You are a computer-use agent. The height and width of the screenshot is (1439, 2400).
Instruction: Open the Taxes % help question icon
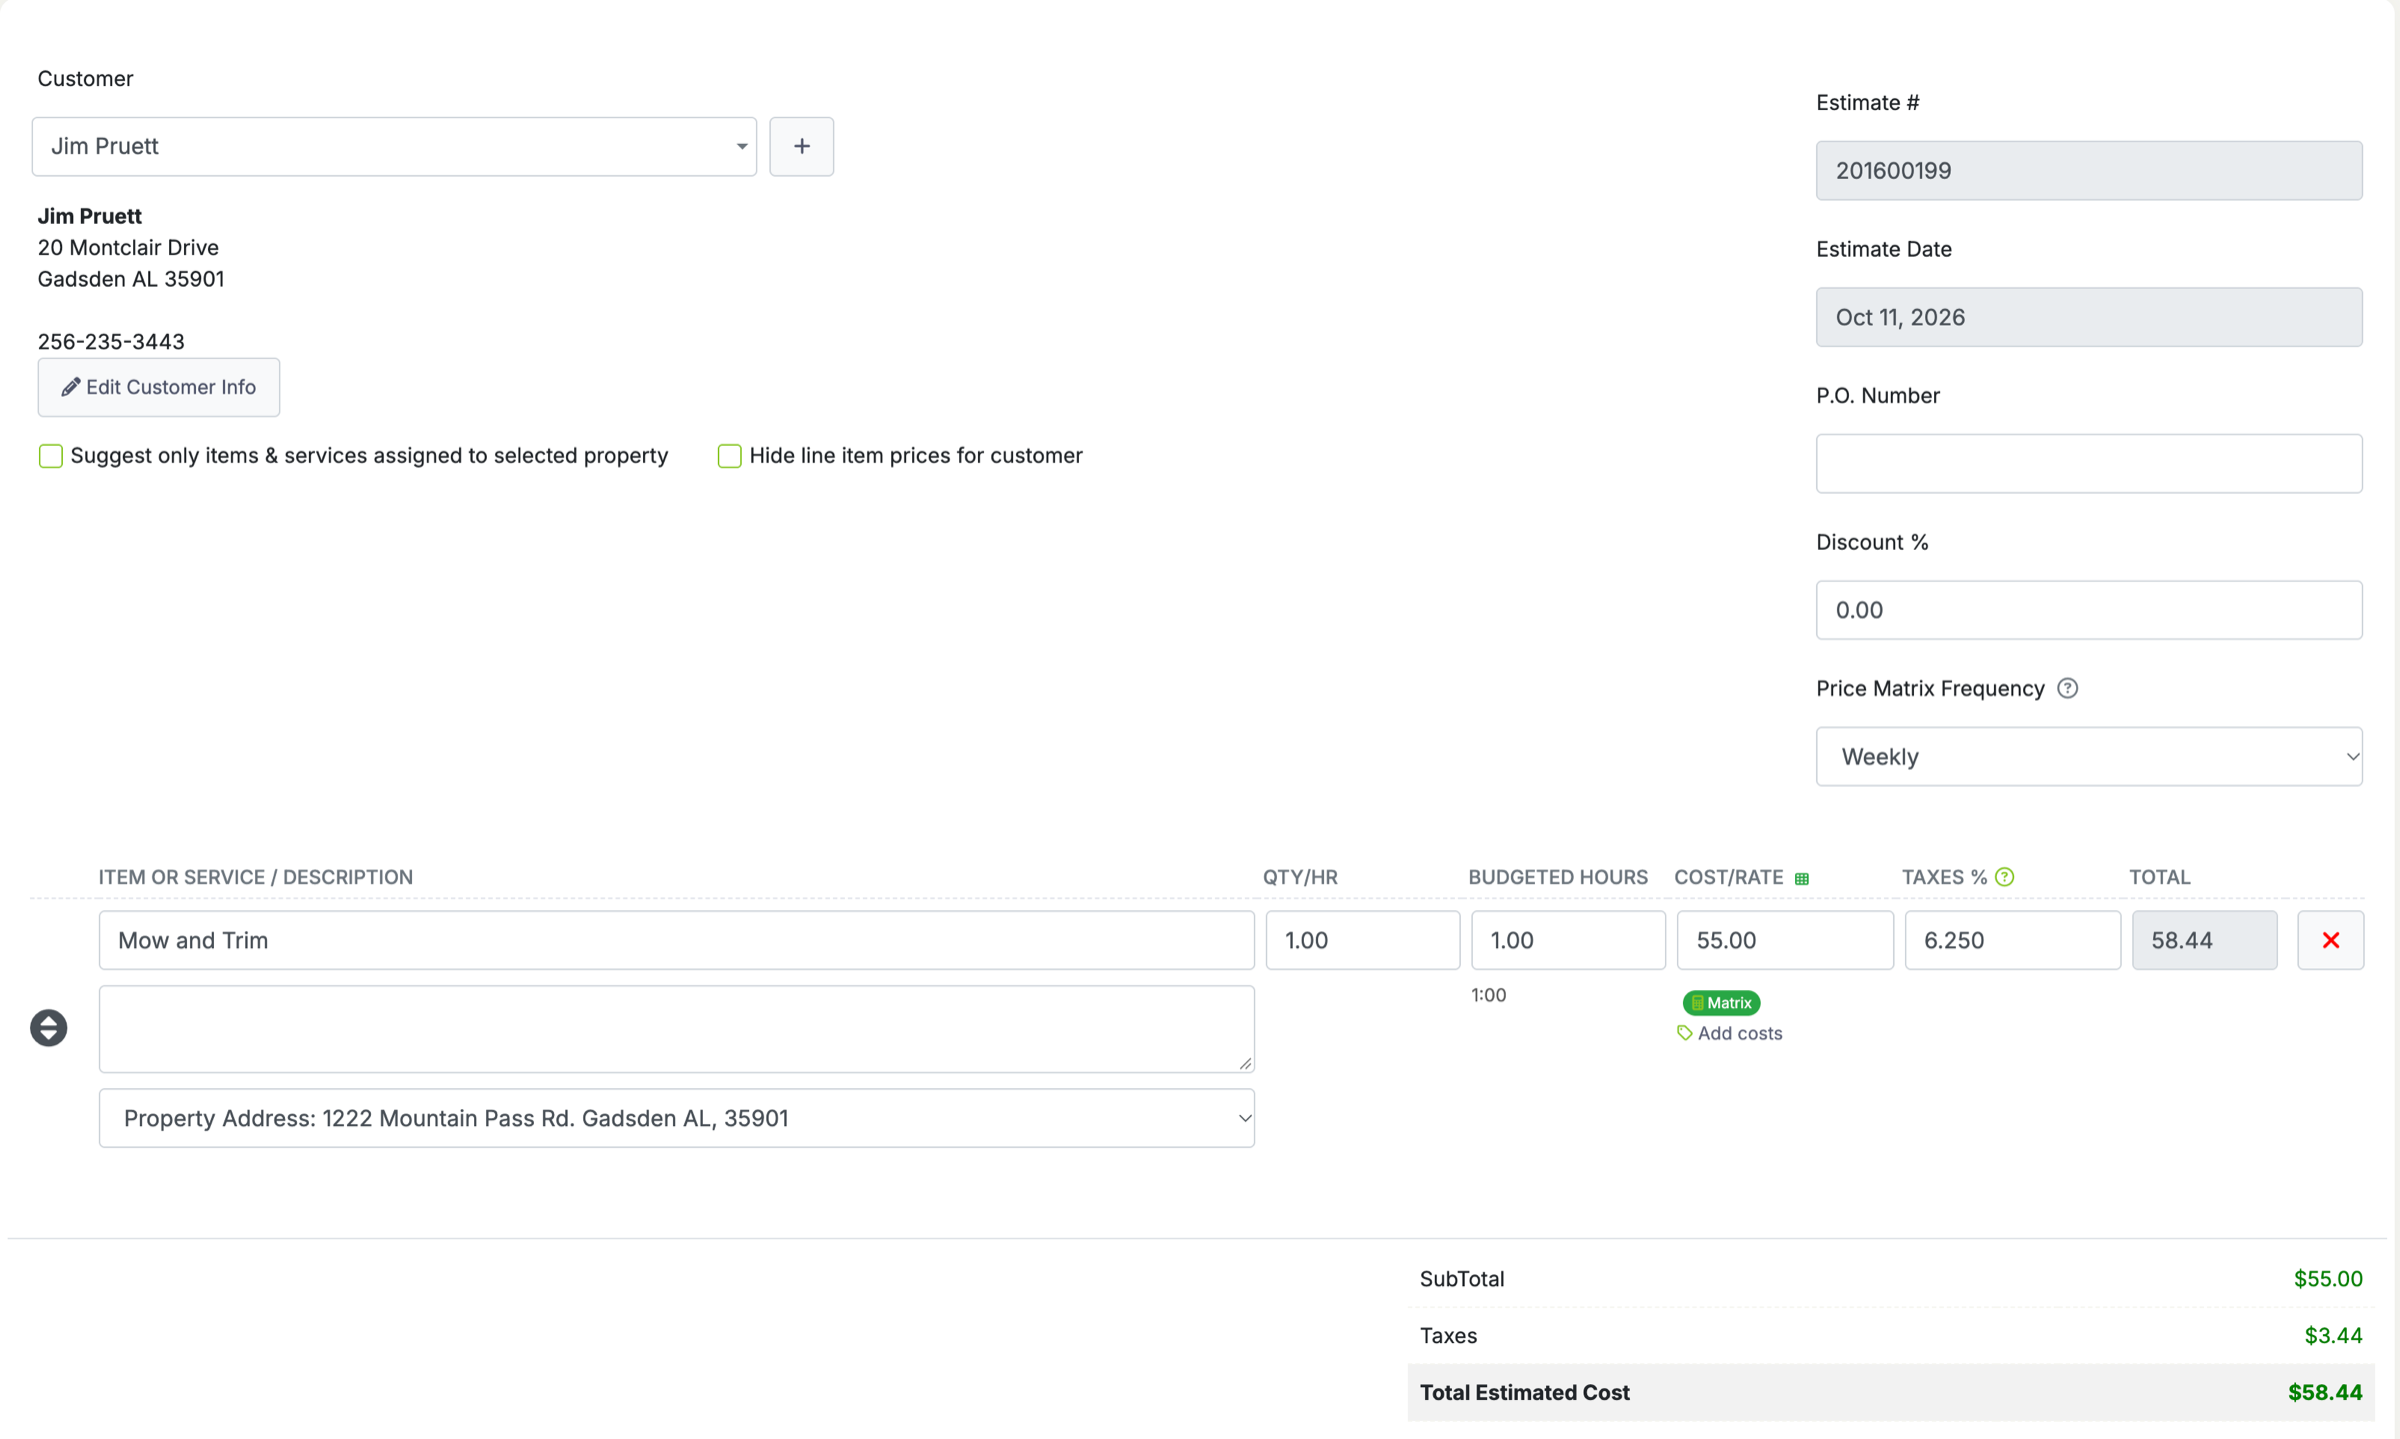(2004, 877)
